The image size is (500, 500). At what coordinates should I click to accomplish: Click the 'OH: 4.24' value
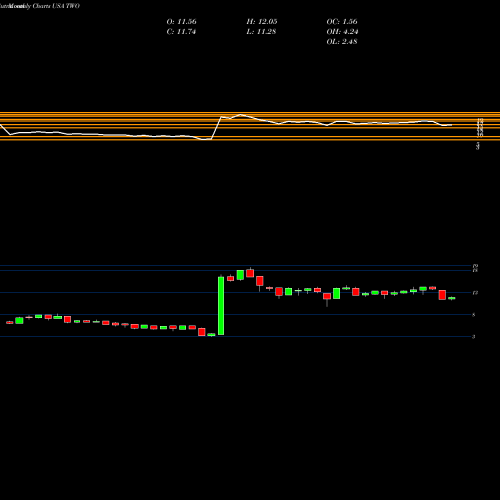click(x=342, y=32)
